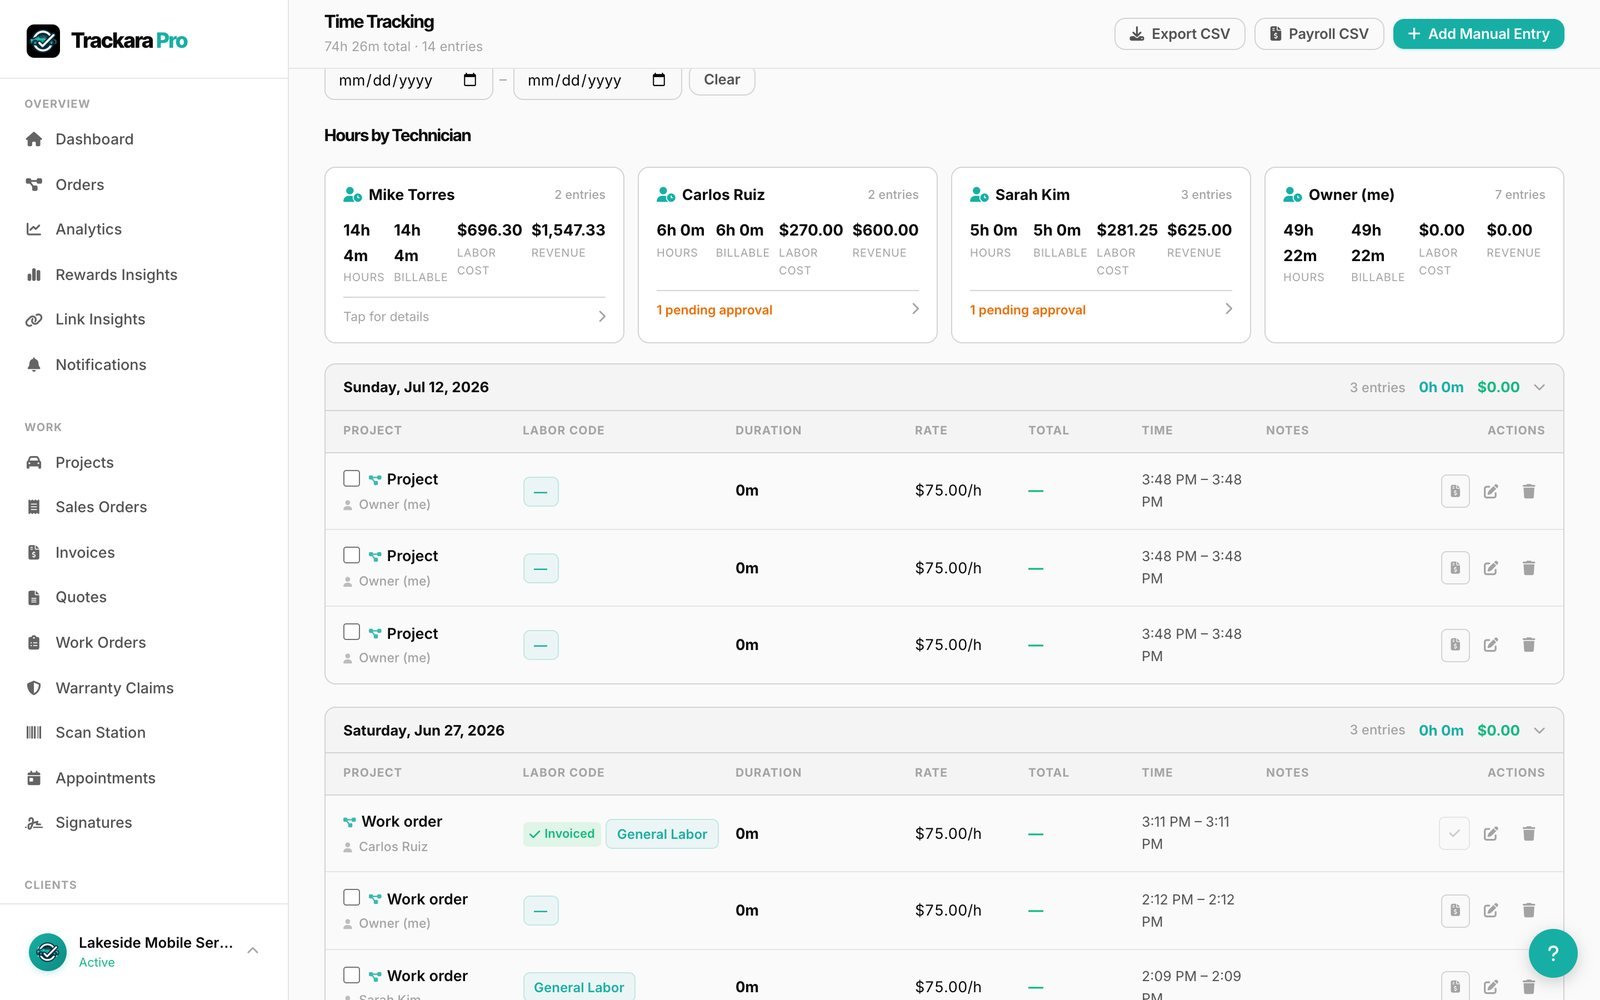Viewport: 1600px width, 1000px height.
Task: Delete the 2:12 PM work order entry
Action: pos(1528,910)
